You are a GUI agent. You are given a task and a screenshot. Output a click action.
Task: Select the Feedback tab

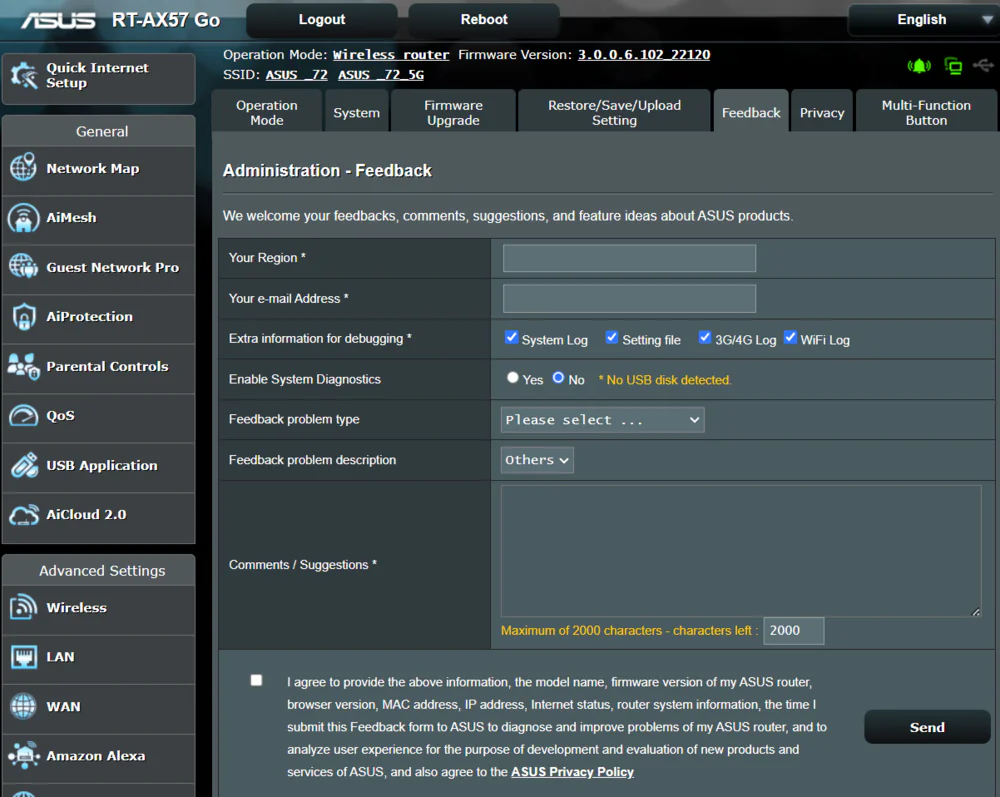tap(751, 112)
